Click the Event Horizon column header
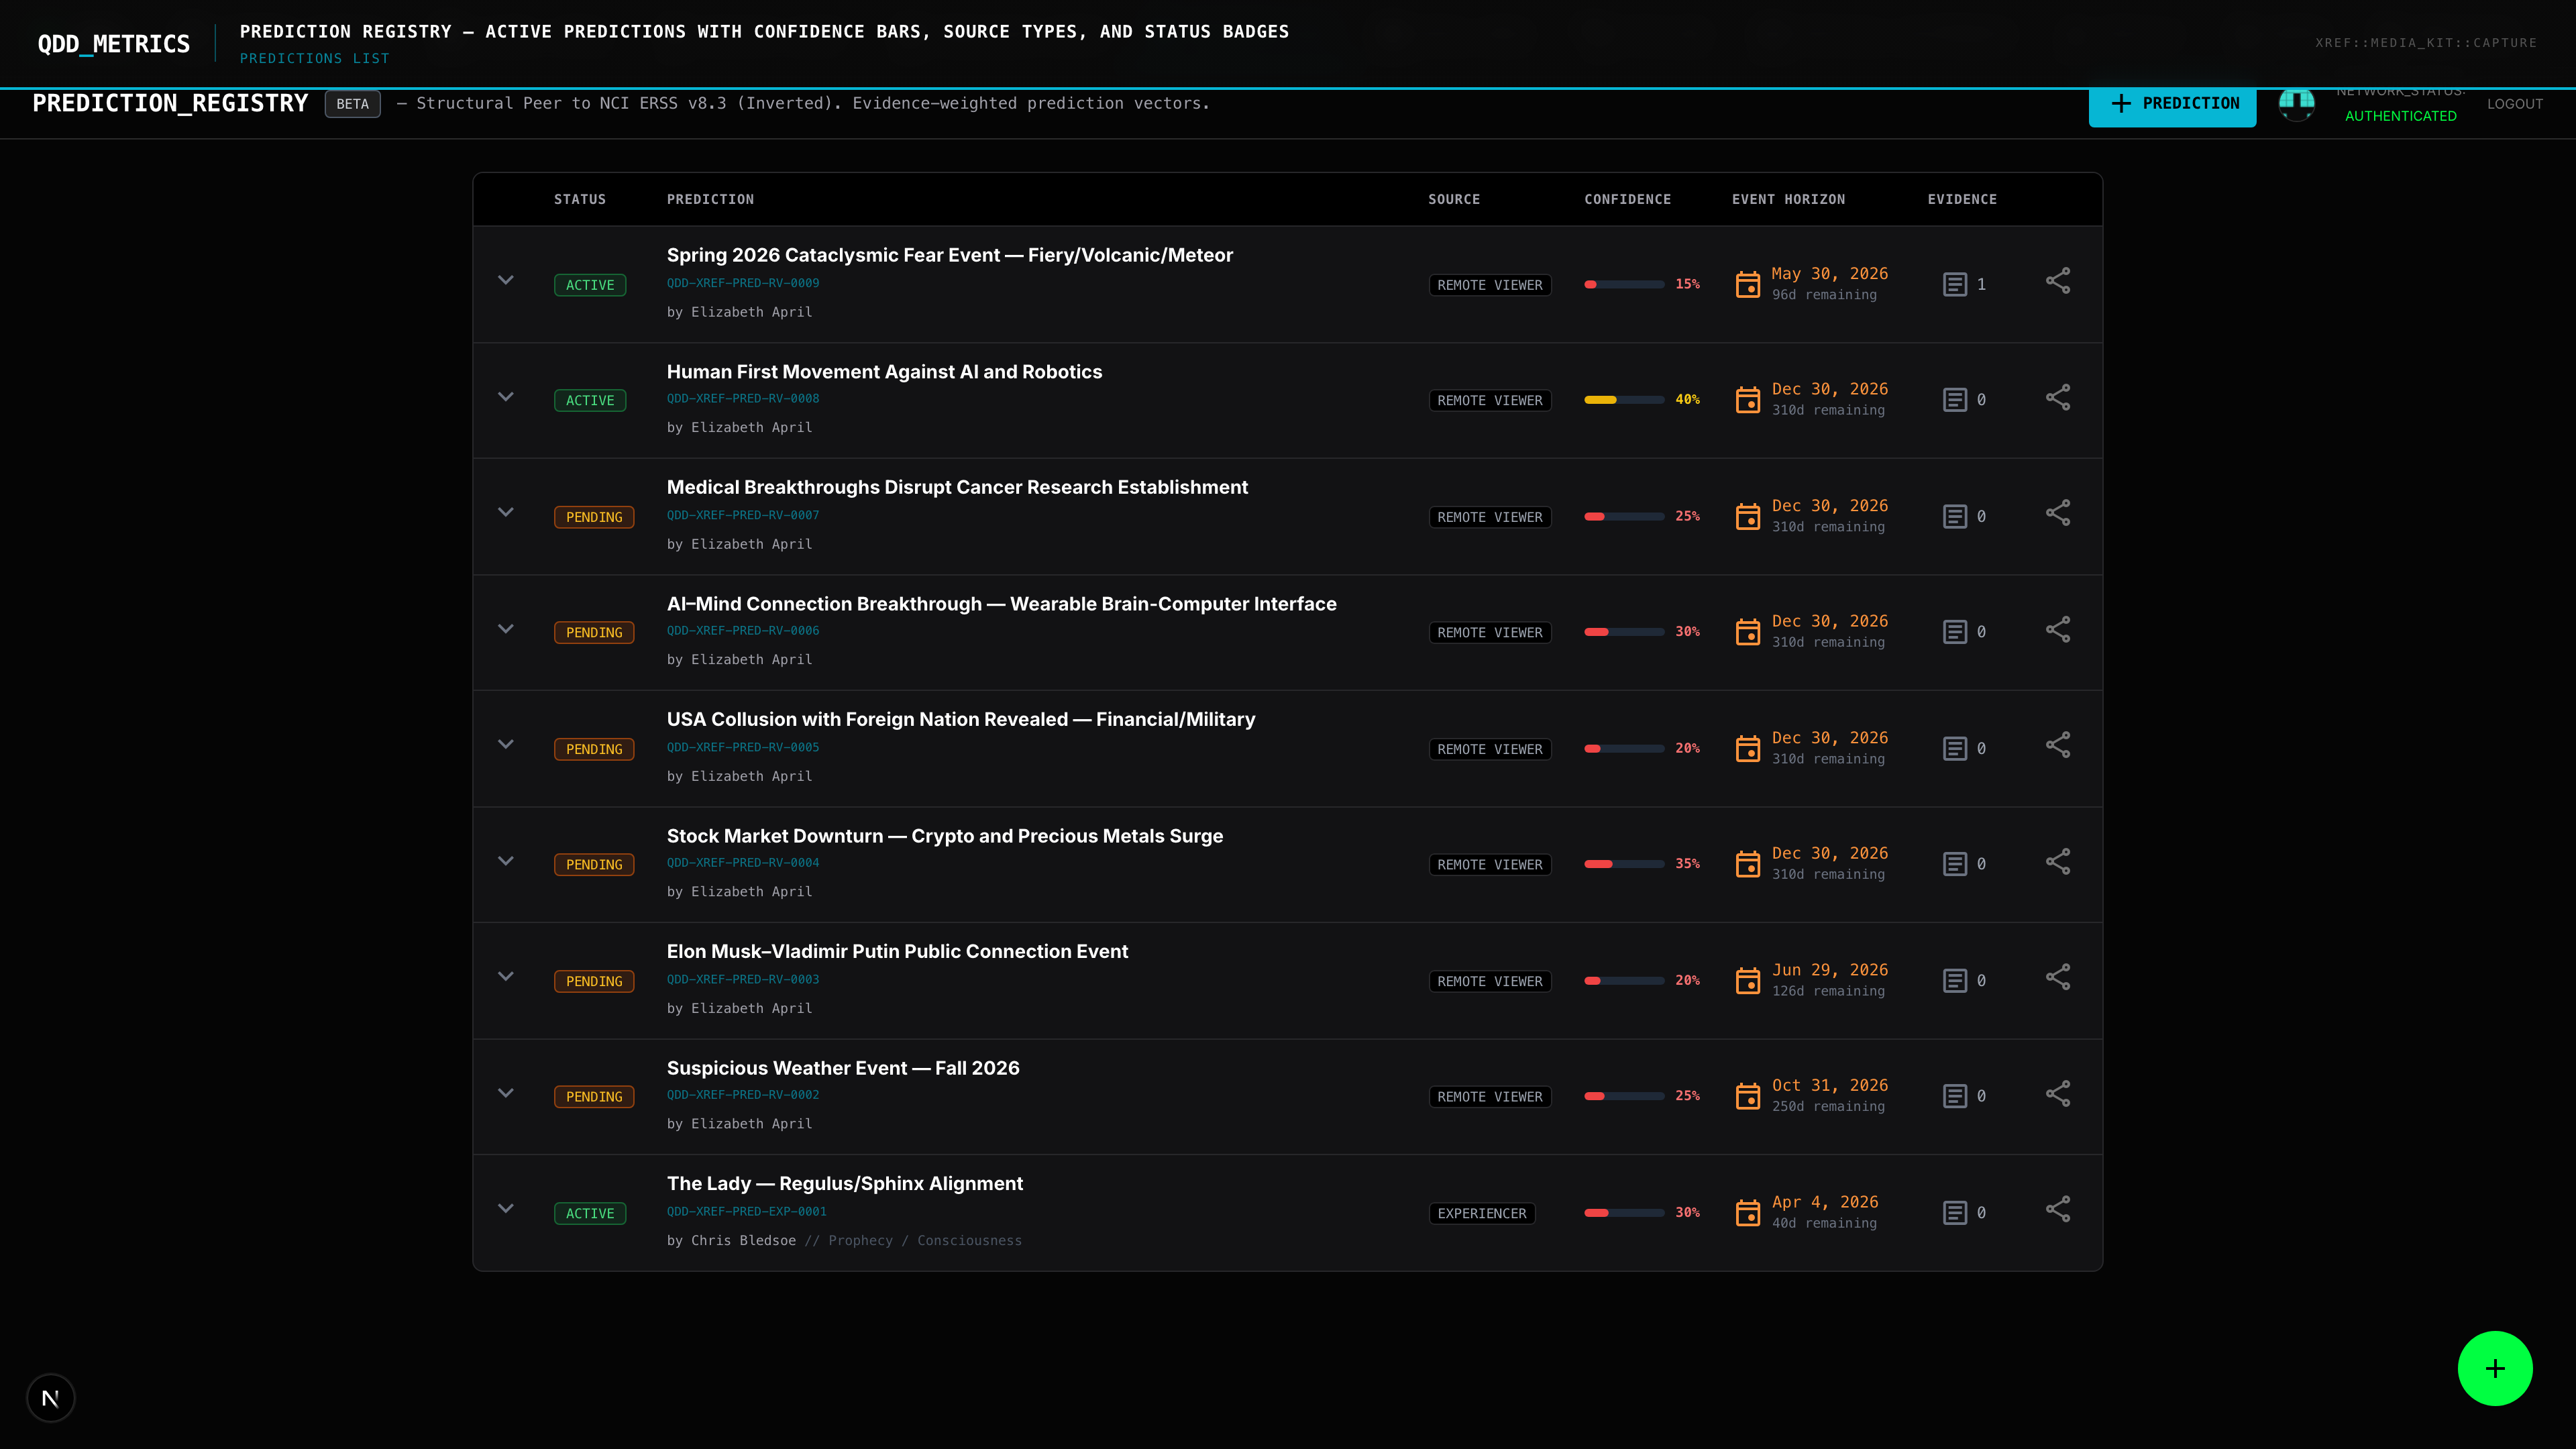 (1788, 199)
